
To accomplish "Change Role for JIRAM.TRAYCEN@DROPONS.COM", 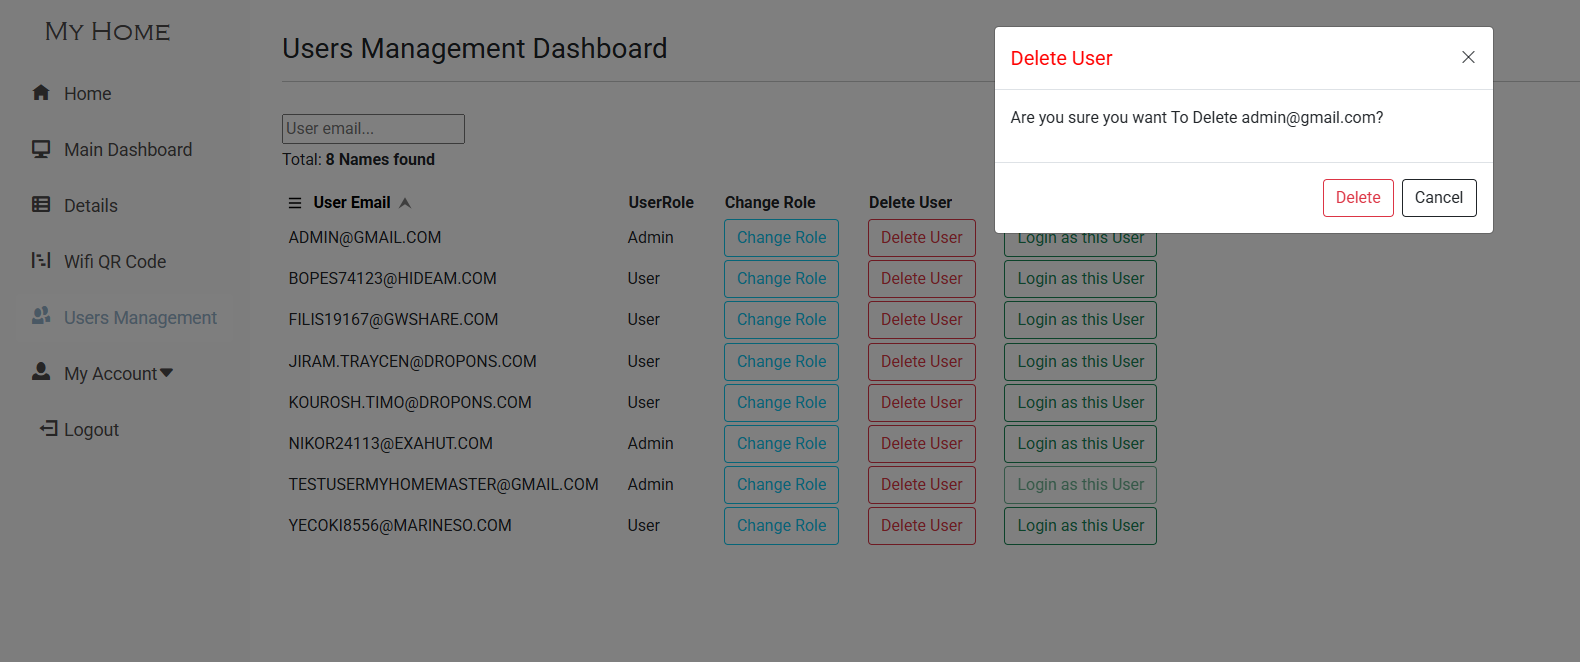I will pyautogui.click(x=781, y=362).
